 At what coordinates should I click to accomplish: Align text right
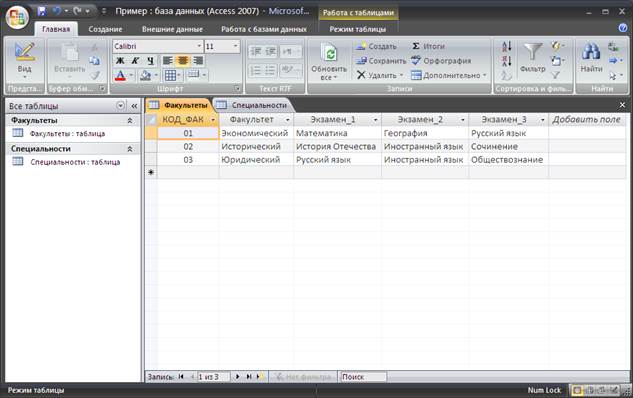[198, 61]
